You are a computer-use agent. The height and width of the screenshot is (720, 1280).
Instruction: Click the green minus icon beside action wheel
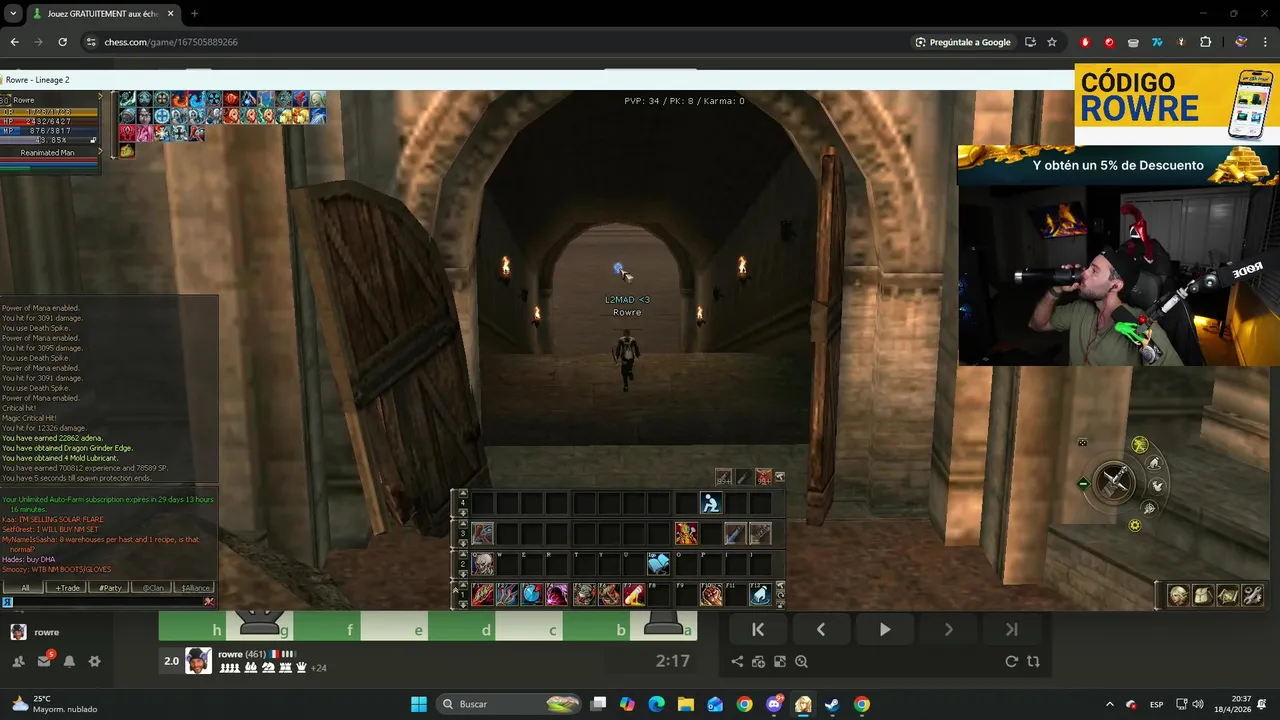pos(1083,485)
